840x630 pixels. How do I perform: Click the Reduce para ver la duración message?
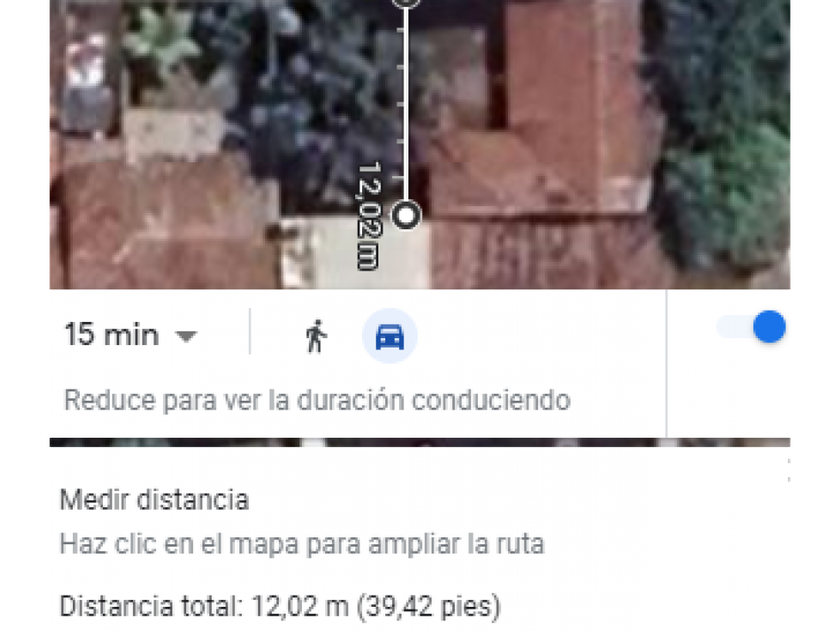coord(317,400)
